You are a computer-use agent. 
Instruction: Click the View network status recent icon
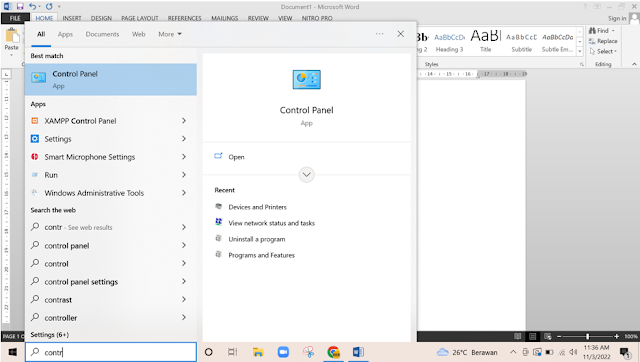(x=219, y=222)
